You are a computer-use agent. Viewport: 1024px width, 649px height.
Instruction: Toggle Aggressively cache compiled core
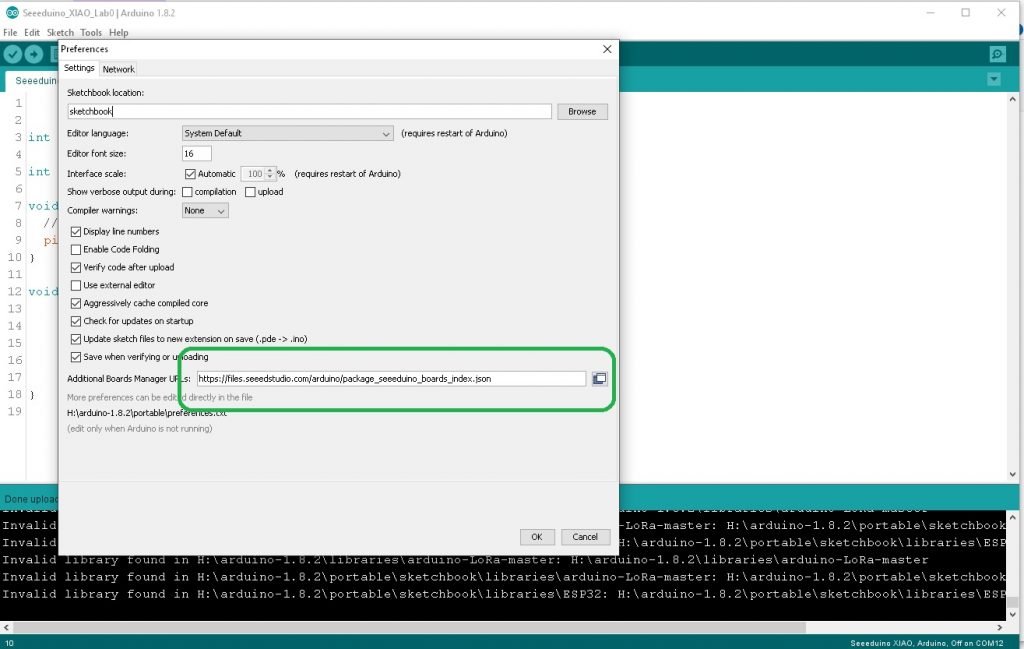(x=76, y=304)
